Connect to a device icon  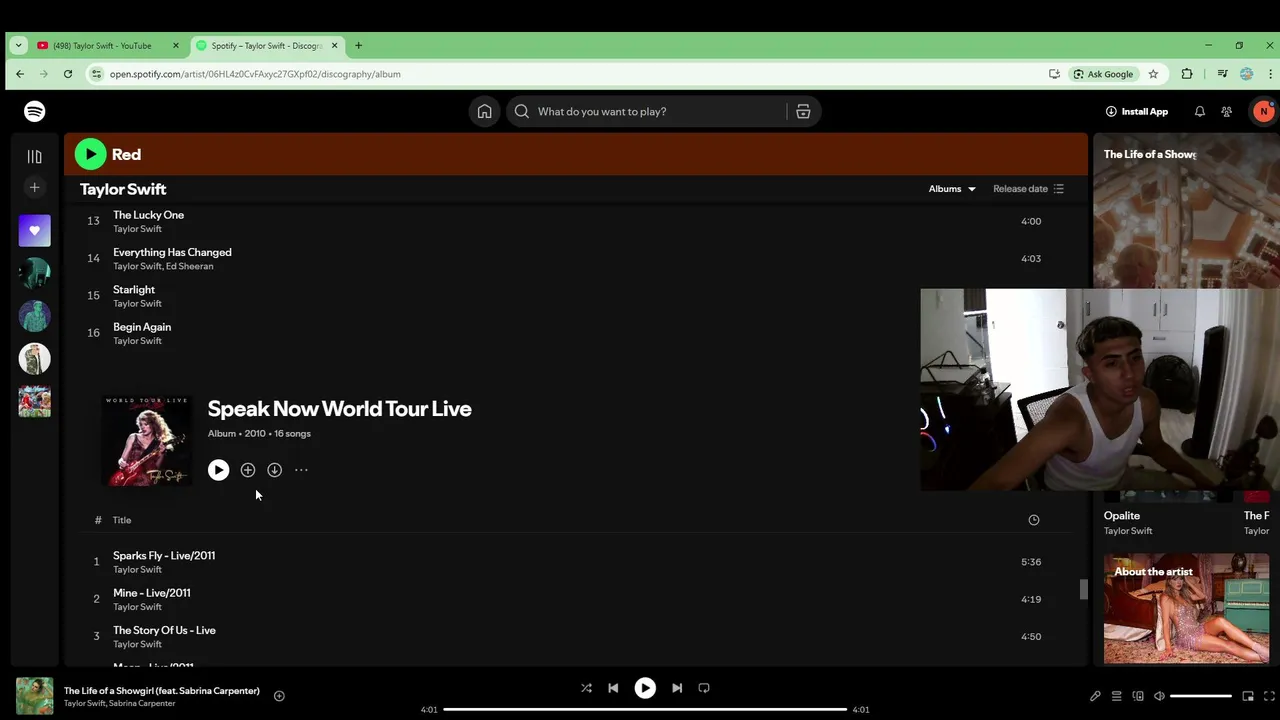coord(1138,696)
